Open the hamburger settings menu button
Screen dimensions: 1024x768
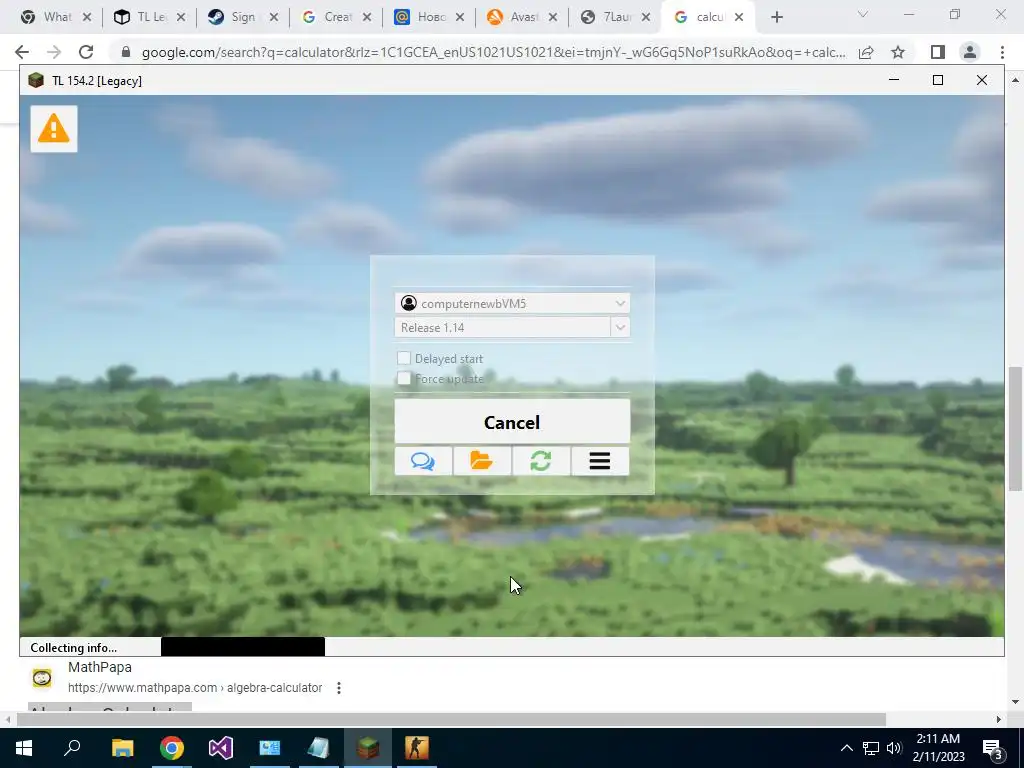click(x=600, y=461)
